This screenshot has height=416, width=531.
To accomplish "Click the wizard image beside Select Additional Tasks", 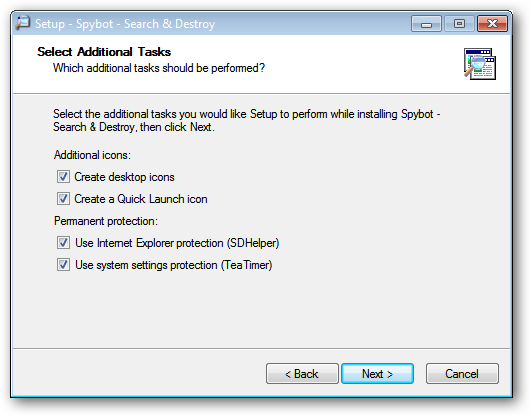I will coord(480,64).
